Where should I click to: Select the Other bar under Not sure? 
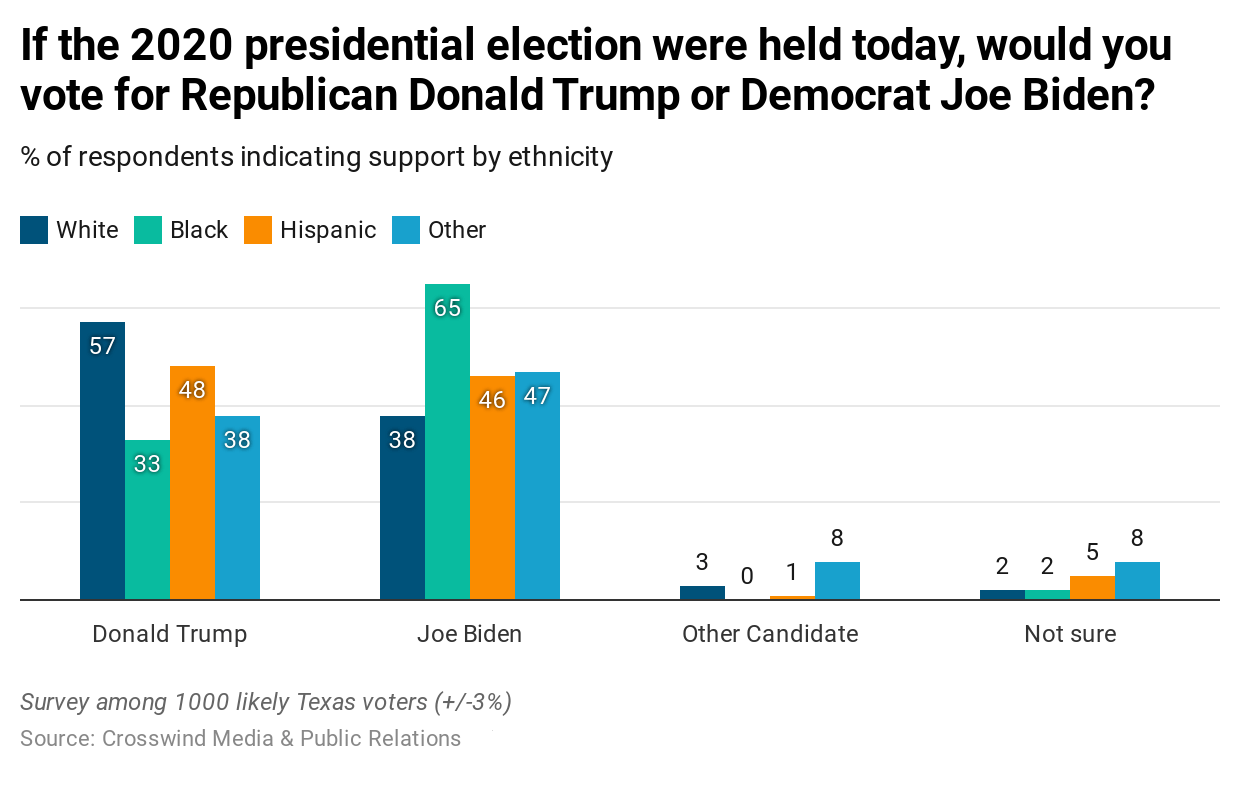coord(1137,581)
